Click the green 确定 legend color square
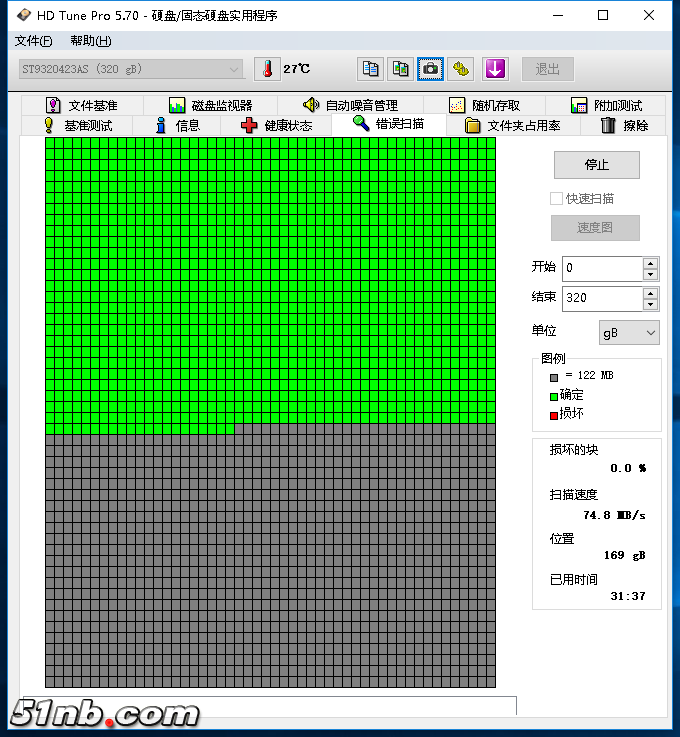This screenshot has height=737, width=680. click(554, 395)
